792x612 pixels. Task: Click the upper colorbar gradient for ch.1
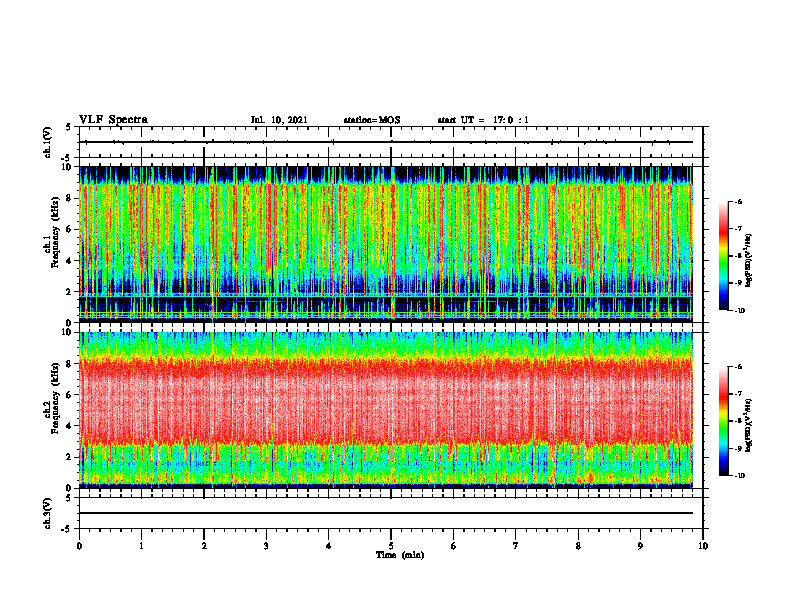coord(723,256)
